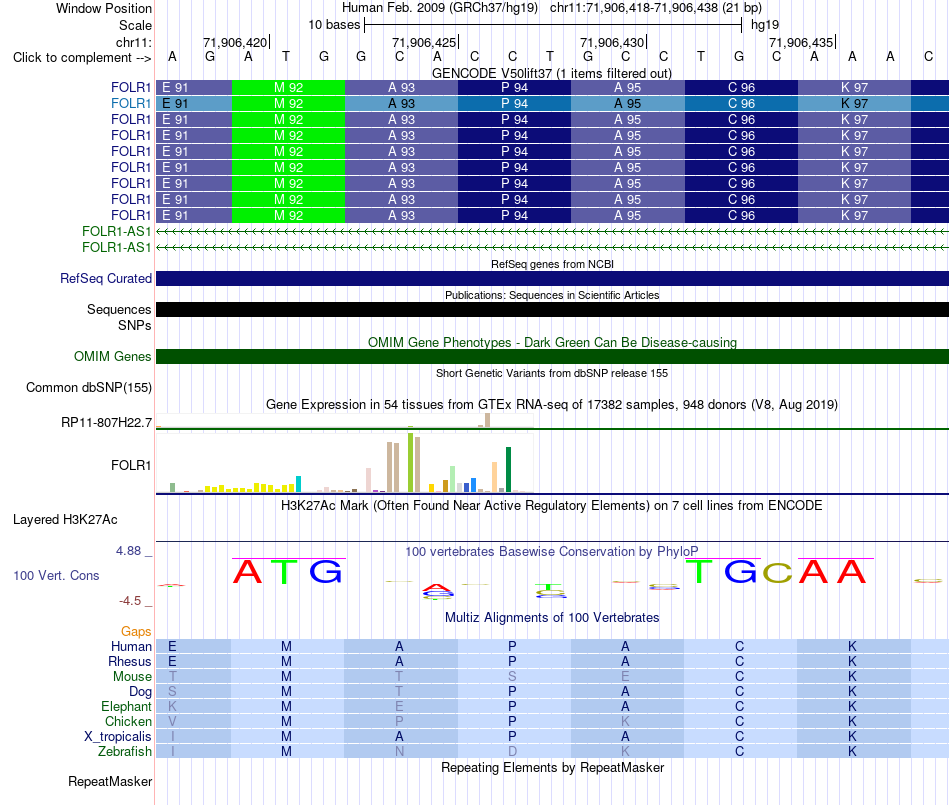This screenshot has height=805, width=950.
Task: Click the 'RefSeq genes from NCBI' title
Action: point(552,264)
